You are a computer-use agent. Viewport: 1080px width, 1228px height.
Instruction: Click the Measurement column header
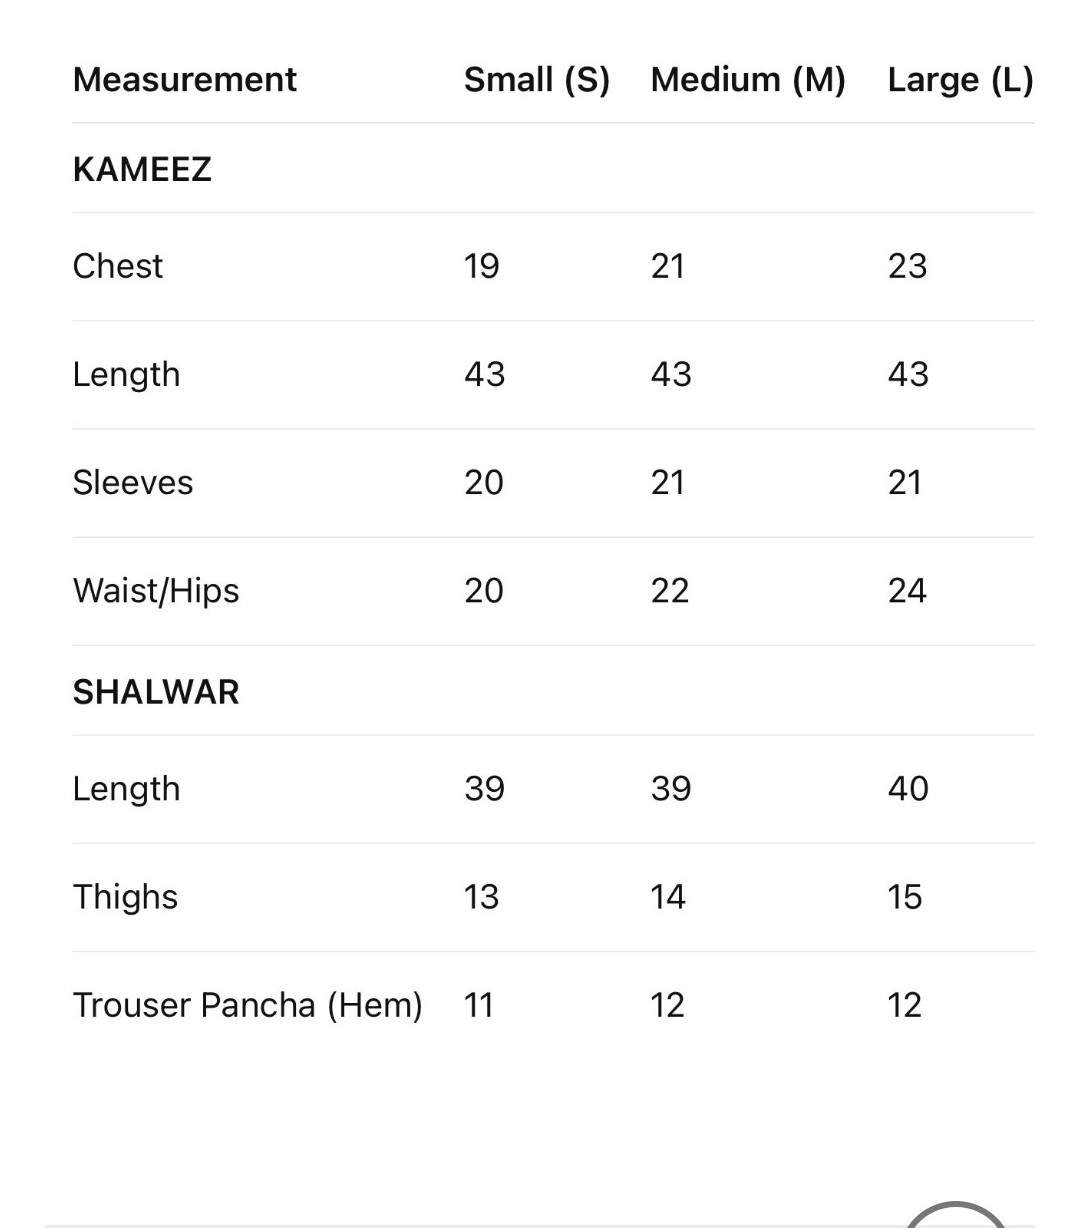click(185, 80)
